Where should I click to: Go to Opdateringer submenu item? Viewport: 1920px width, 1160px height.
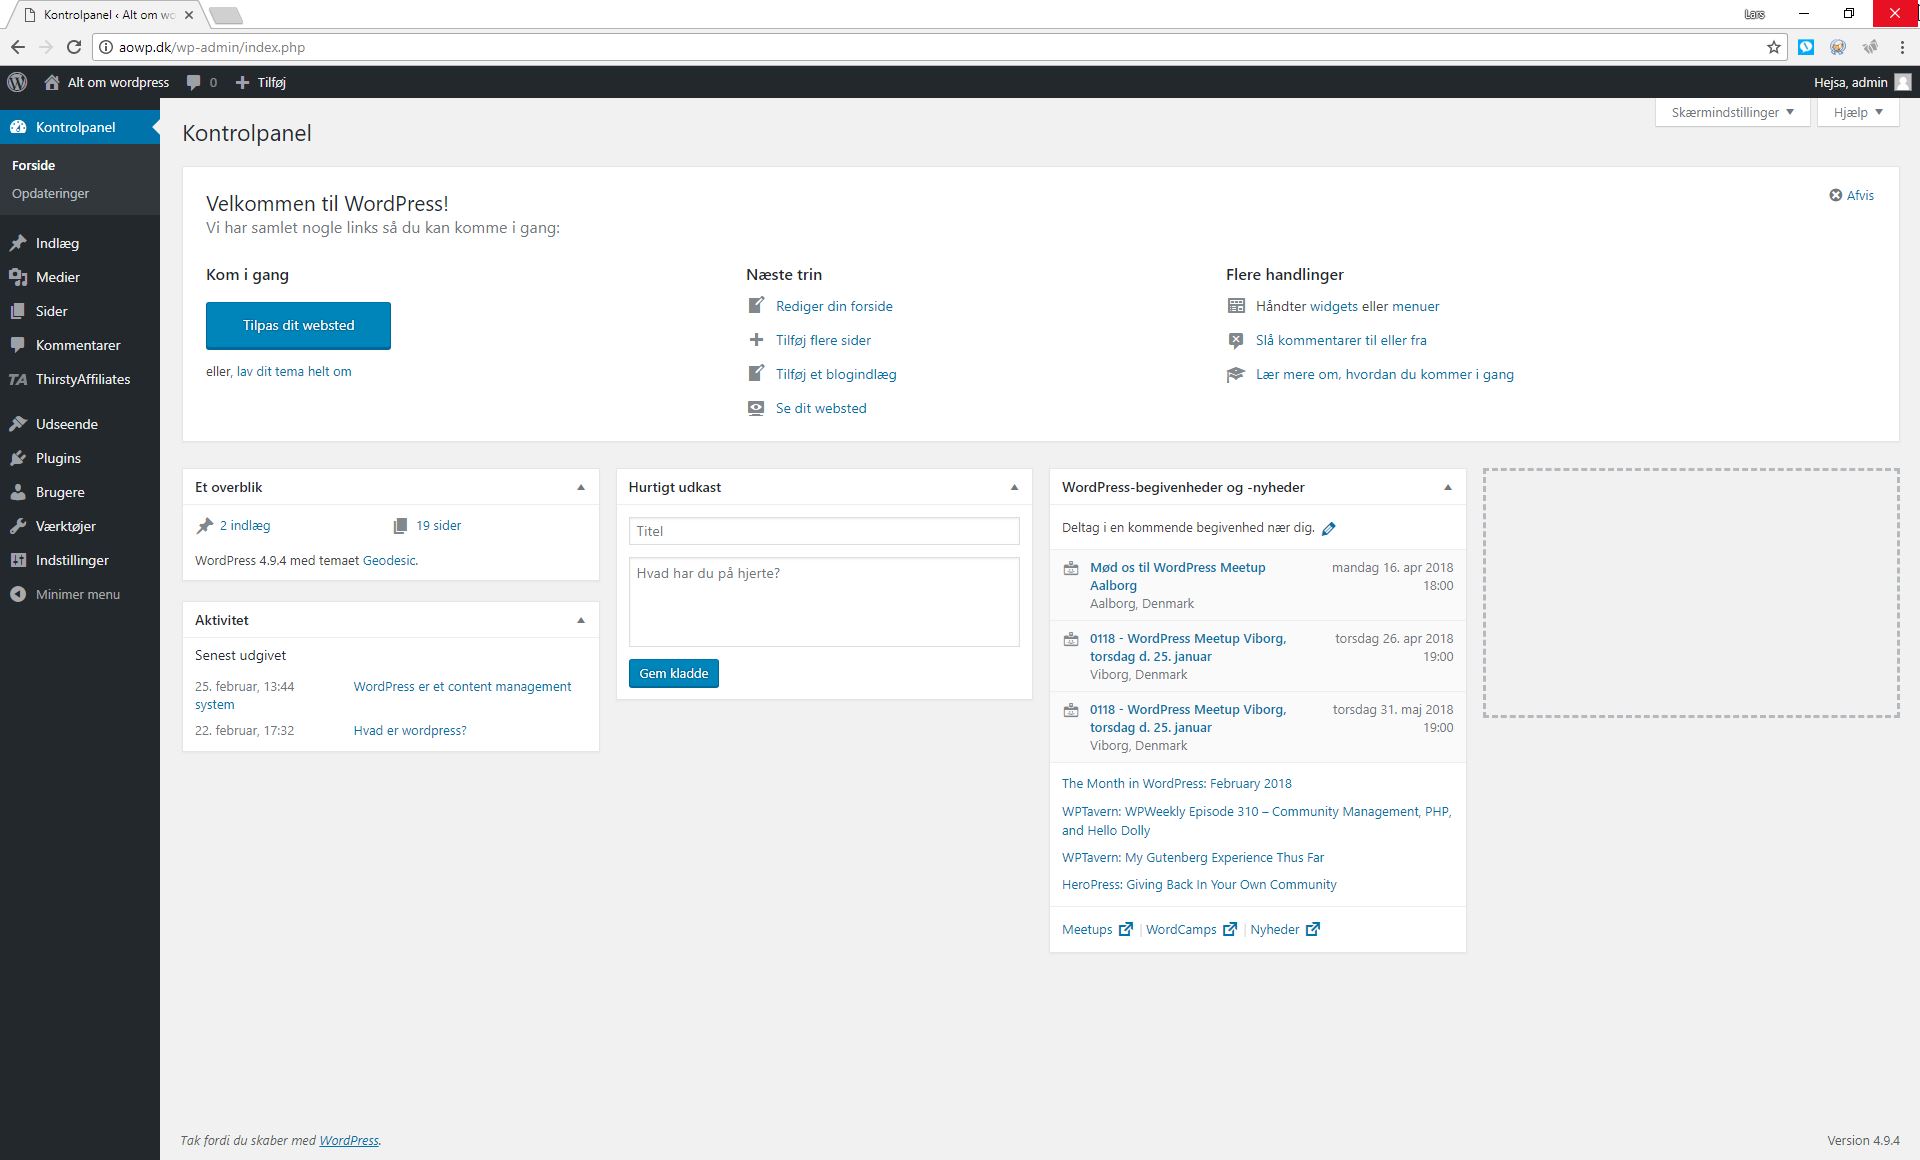click(x=50, y=193)
